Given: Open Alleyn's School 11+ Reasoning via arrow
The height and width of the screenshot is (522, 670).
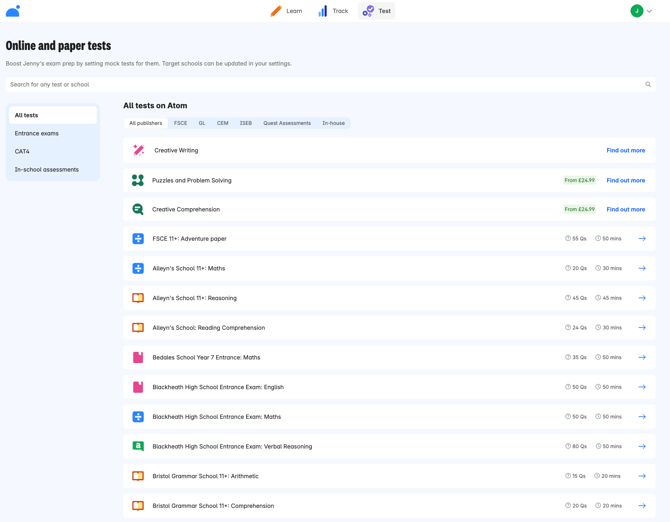Looking at the screenshot, I should tap(642, 298).
